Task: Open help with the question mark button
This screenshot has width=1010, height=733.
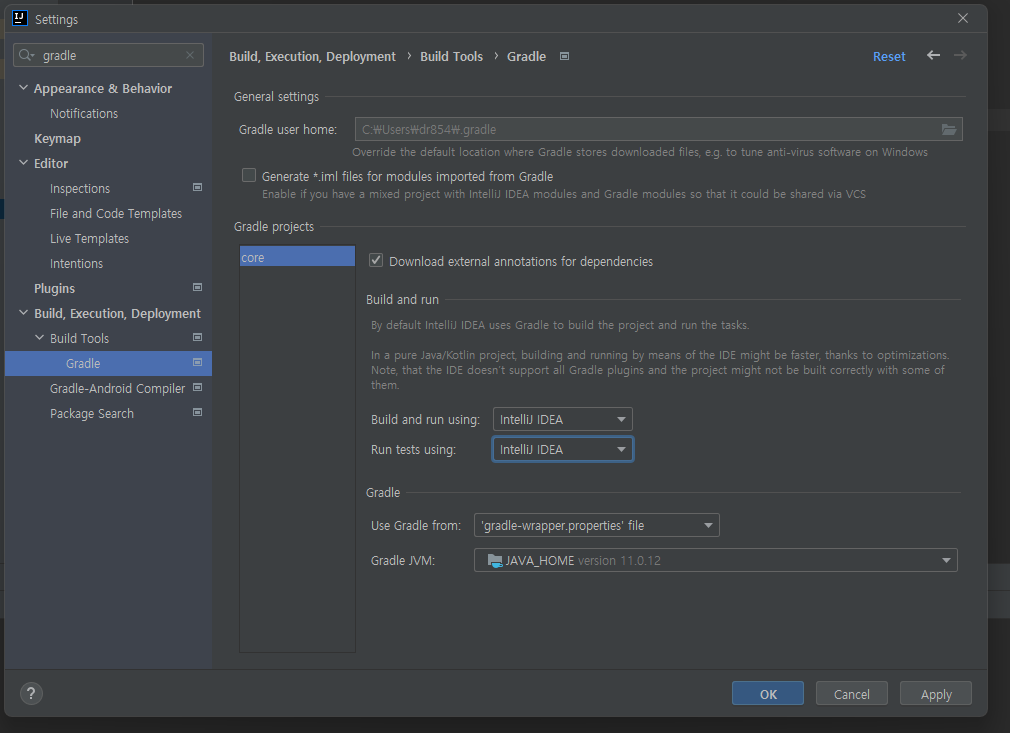Action: [x=31, y=694]
